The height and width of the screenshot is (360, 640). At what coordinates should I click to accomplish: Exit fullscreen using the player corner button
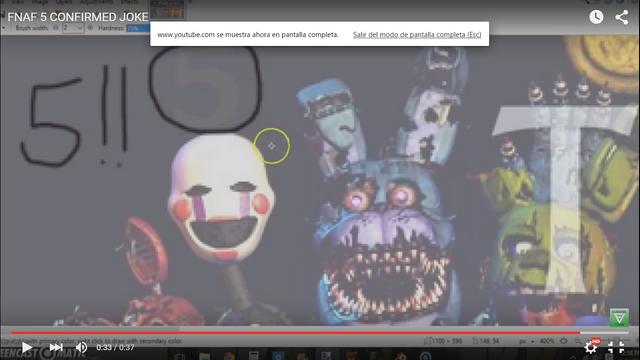pos(616,347)
